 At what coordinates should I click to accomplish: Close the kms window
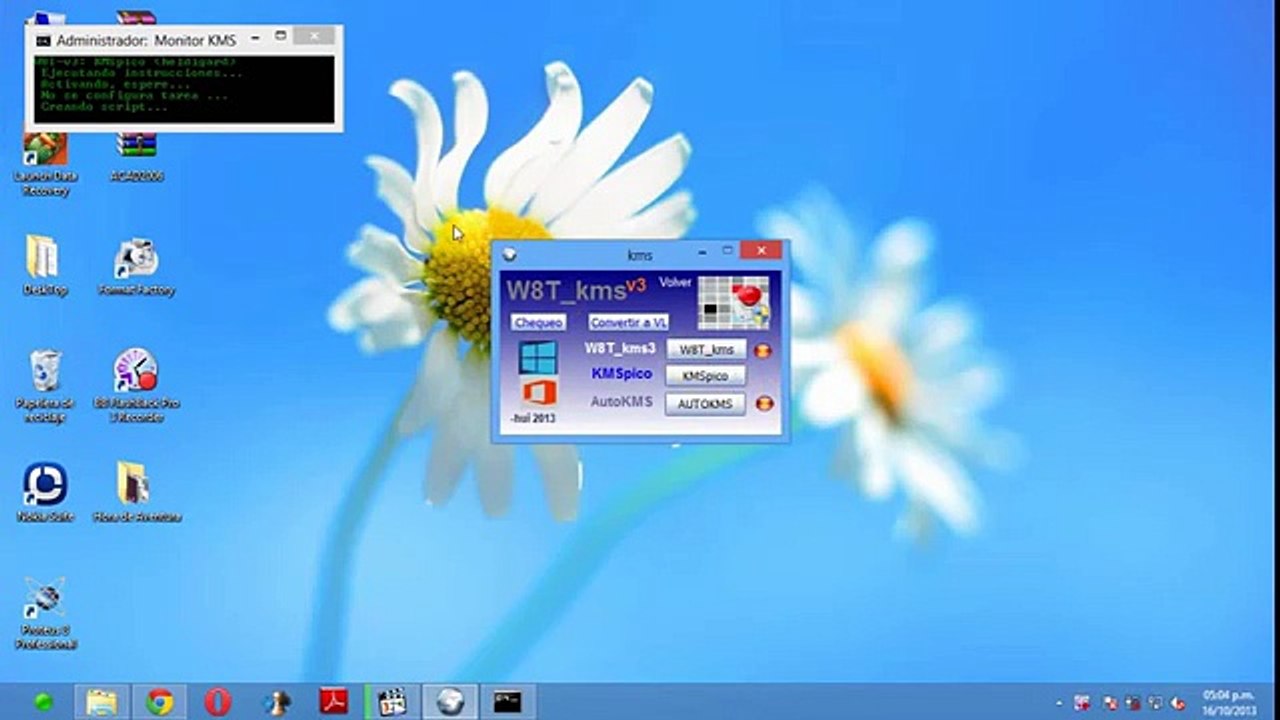(x=762, y=251)
